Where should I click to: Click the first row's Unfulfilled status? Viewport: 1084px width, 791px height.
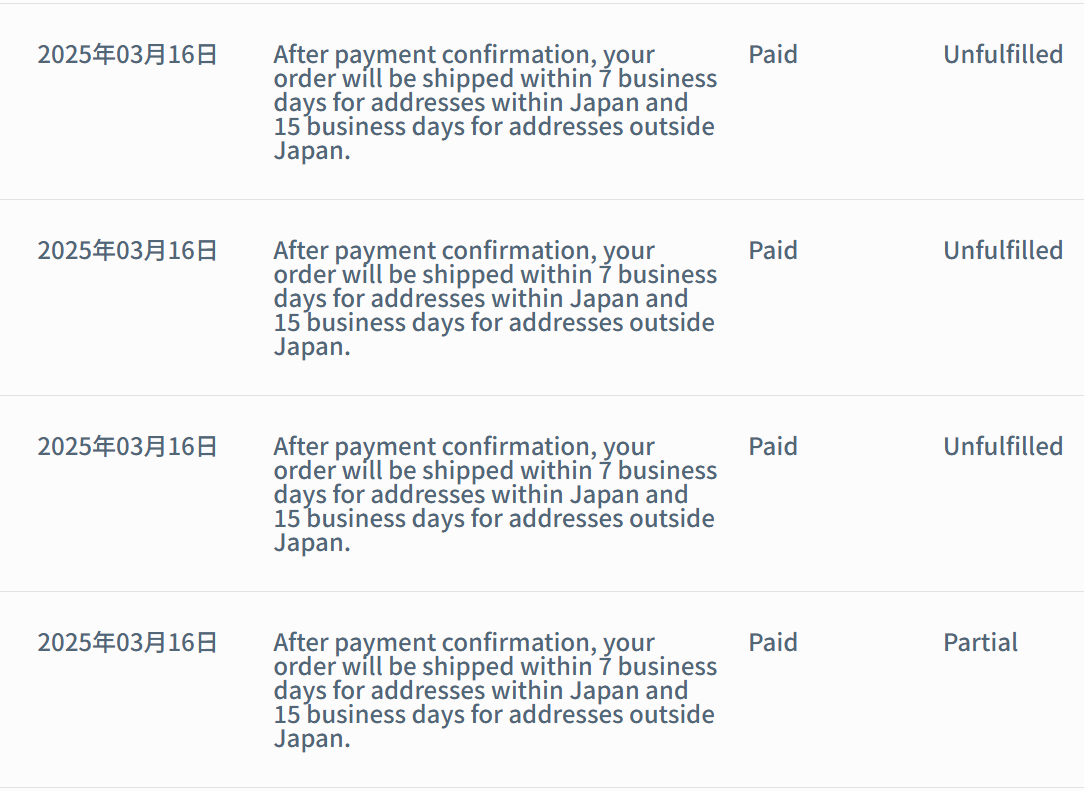click(1002, 54)
